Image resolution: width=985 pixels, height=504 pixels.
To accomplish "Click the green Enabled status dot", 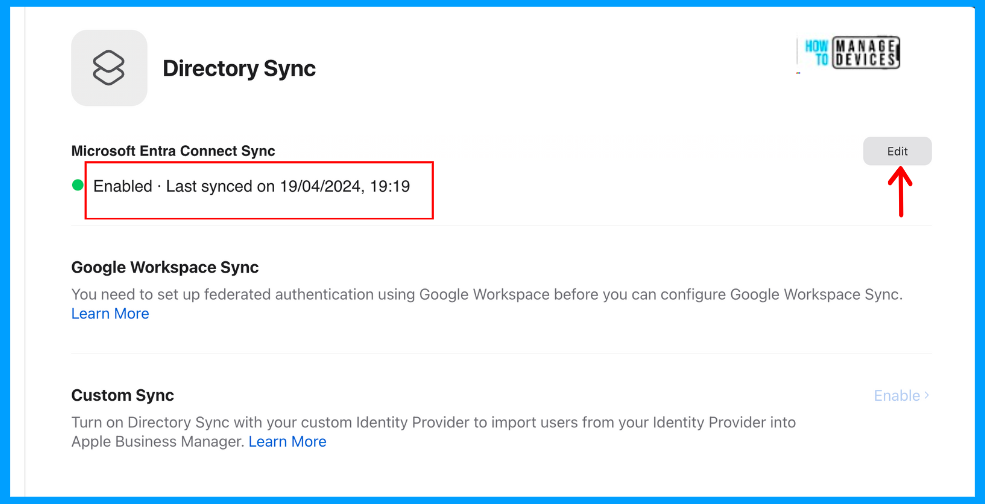I will (x=78, y=185).
